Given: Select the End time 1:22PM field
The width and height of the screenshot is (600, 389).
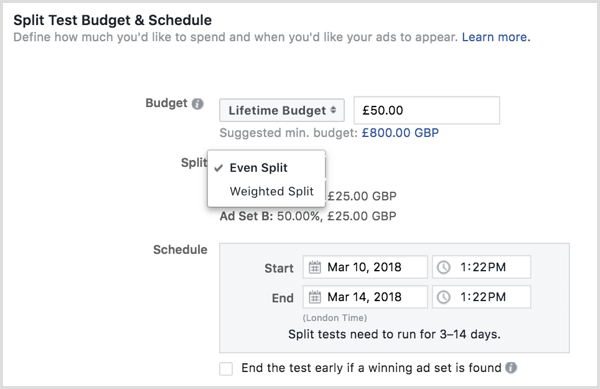Looking at the screenshot, I should click(x=481, y=297).
